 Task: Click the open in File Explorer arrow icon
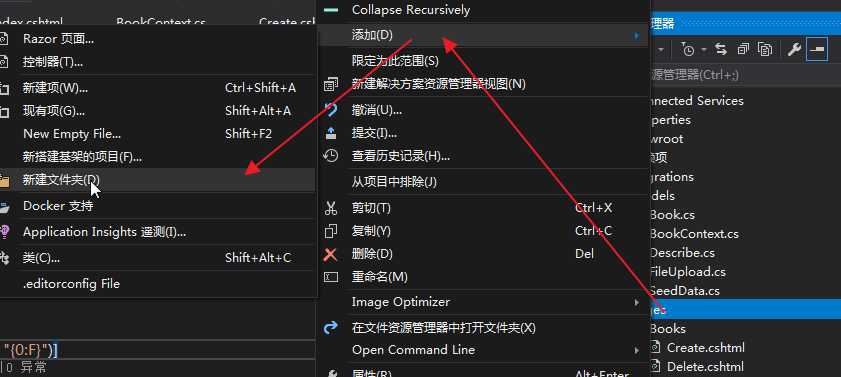click(331, 328)
